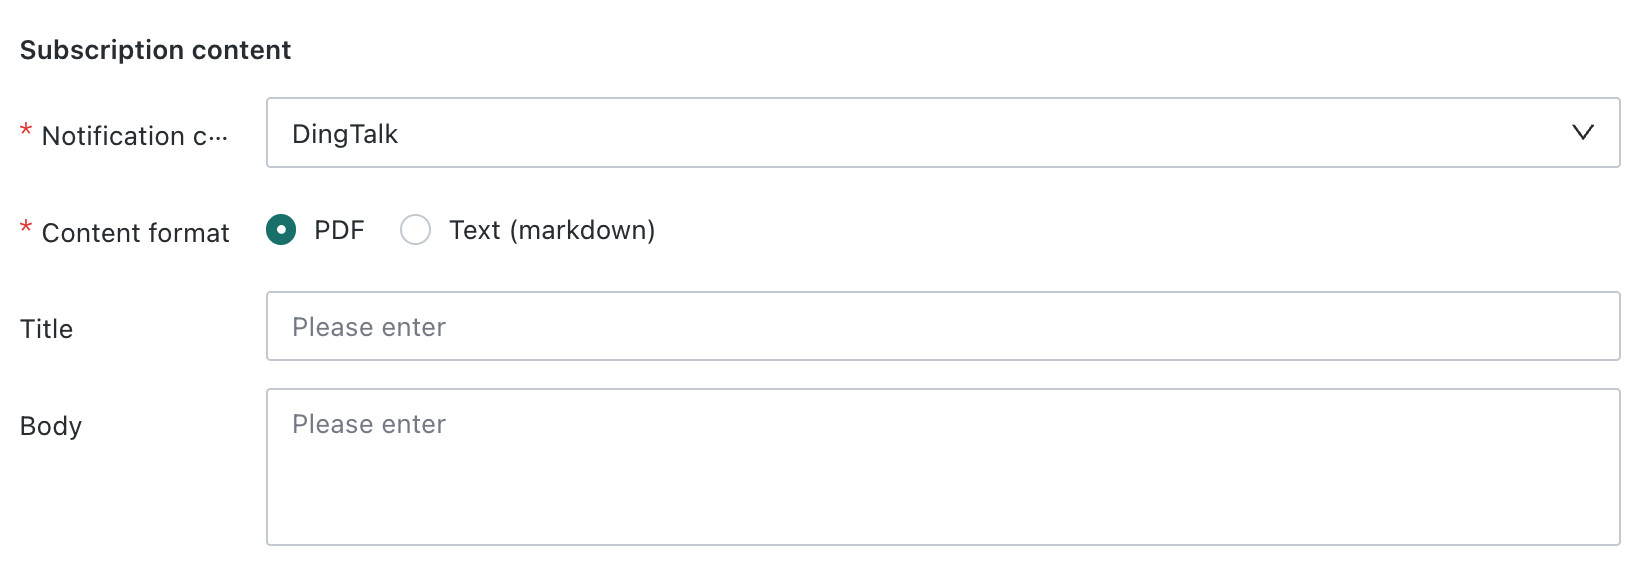Click the selected DingTalk value text
This screenshot has width=1638, height=580.
(345, 134)
